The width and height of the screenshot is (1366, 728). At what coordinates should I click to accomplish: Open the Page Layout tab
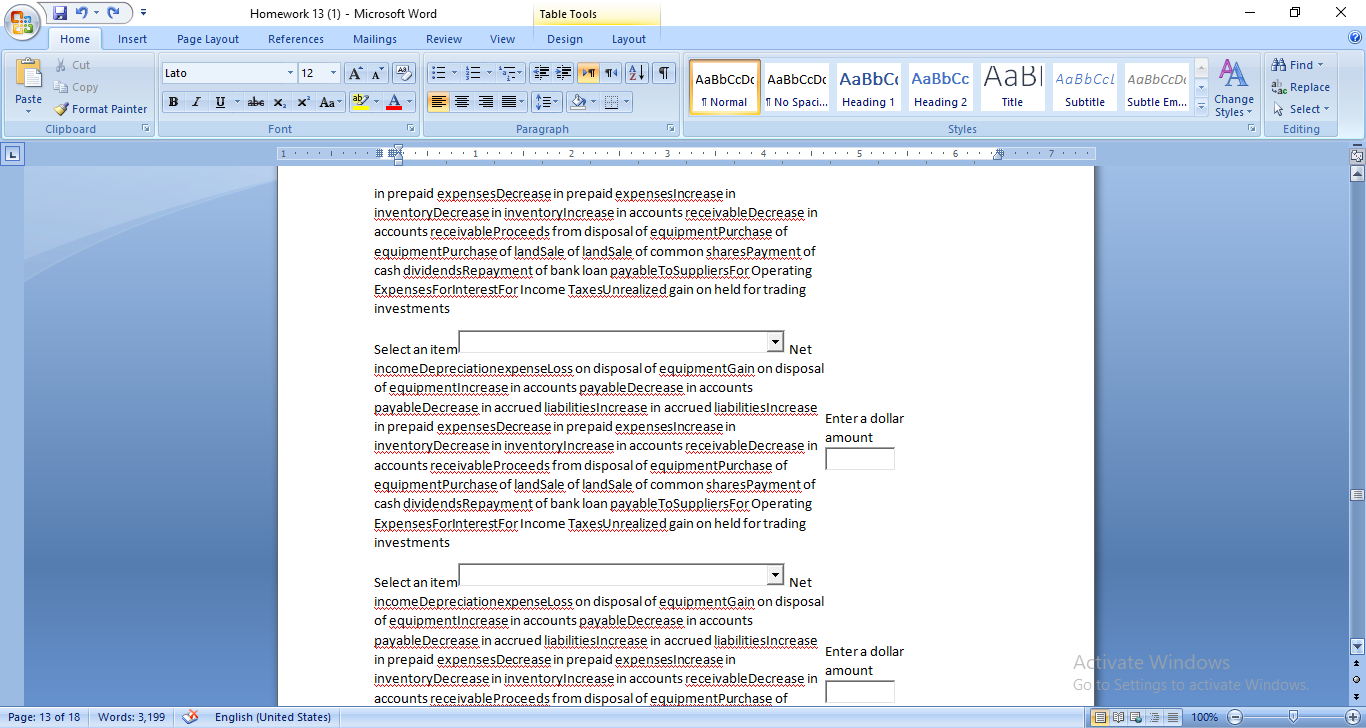(208, 39)
